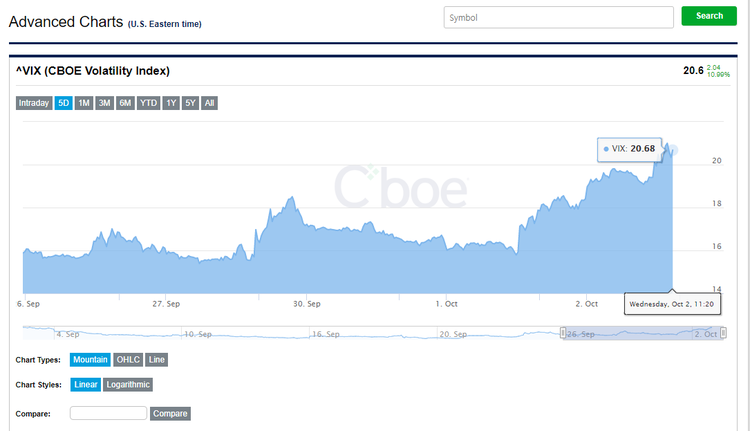Click the y-axis value 16
The height and width of the screenshot is (431, 750).
click(x=717, y=246)
